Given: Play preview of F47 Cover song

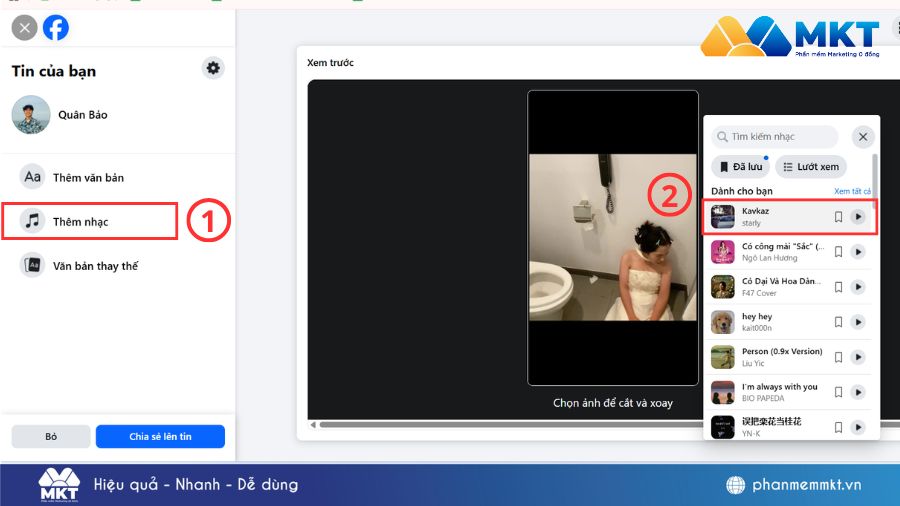Looking at the screenshot, I should pos(858,287).
